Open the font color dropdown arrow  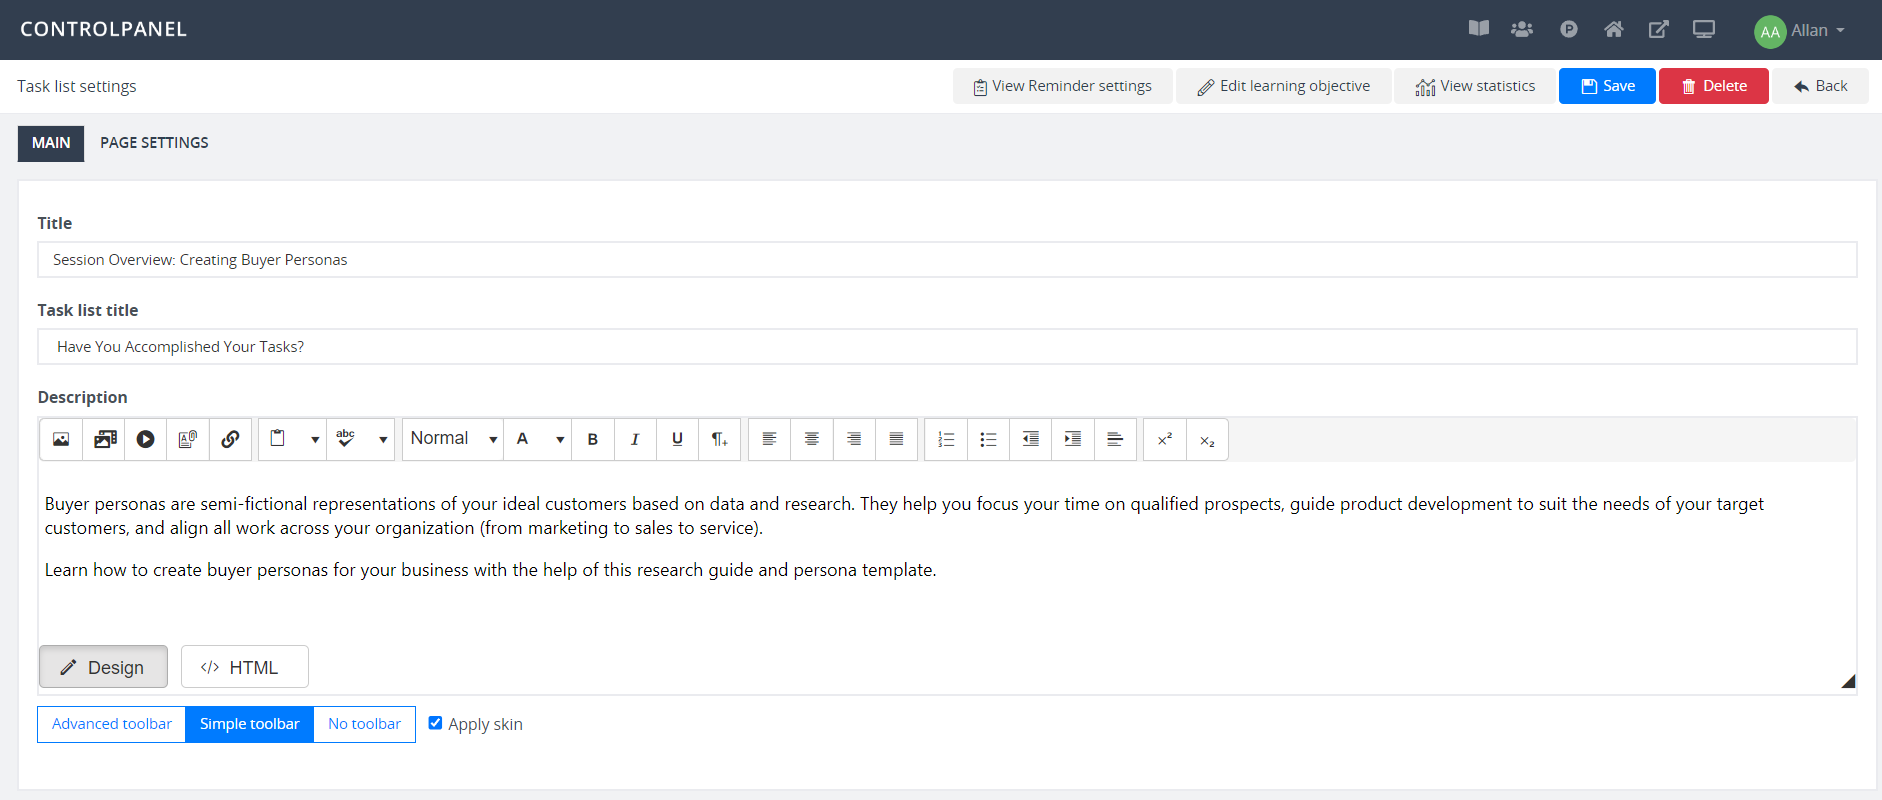coord(560,439)
